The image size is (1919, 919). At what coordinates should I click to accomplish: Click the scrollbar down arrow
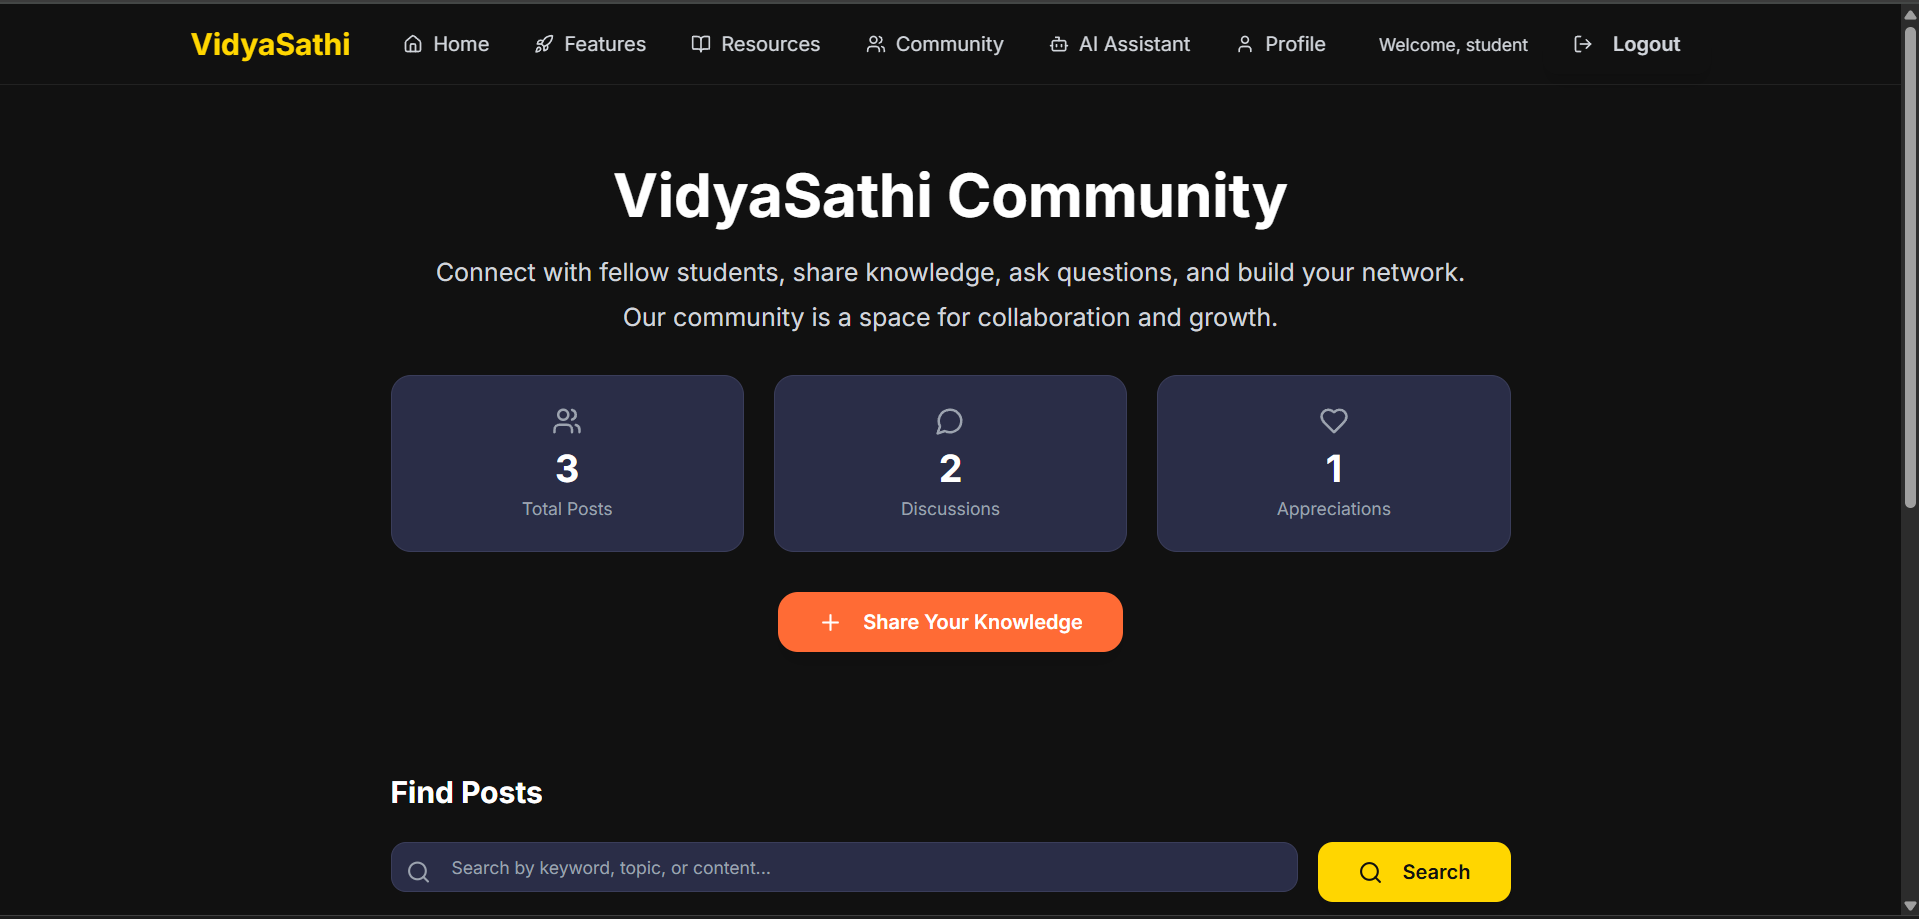pyautogui.click(x=1910, y=906)
